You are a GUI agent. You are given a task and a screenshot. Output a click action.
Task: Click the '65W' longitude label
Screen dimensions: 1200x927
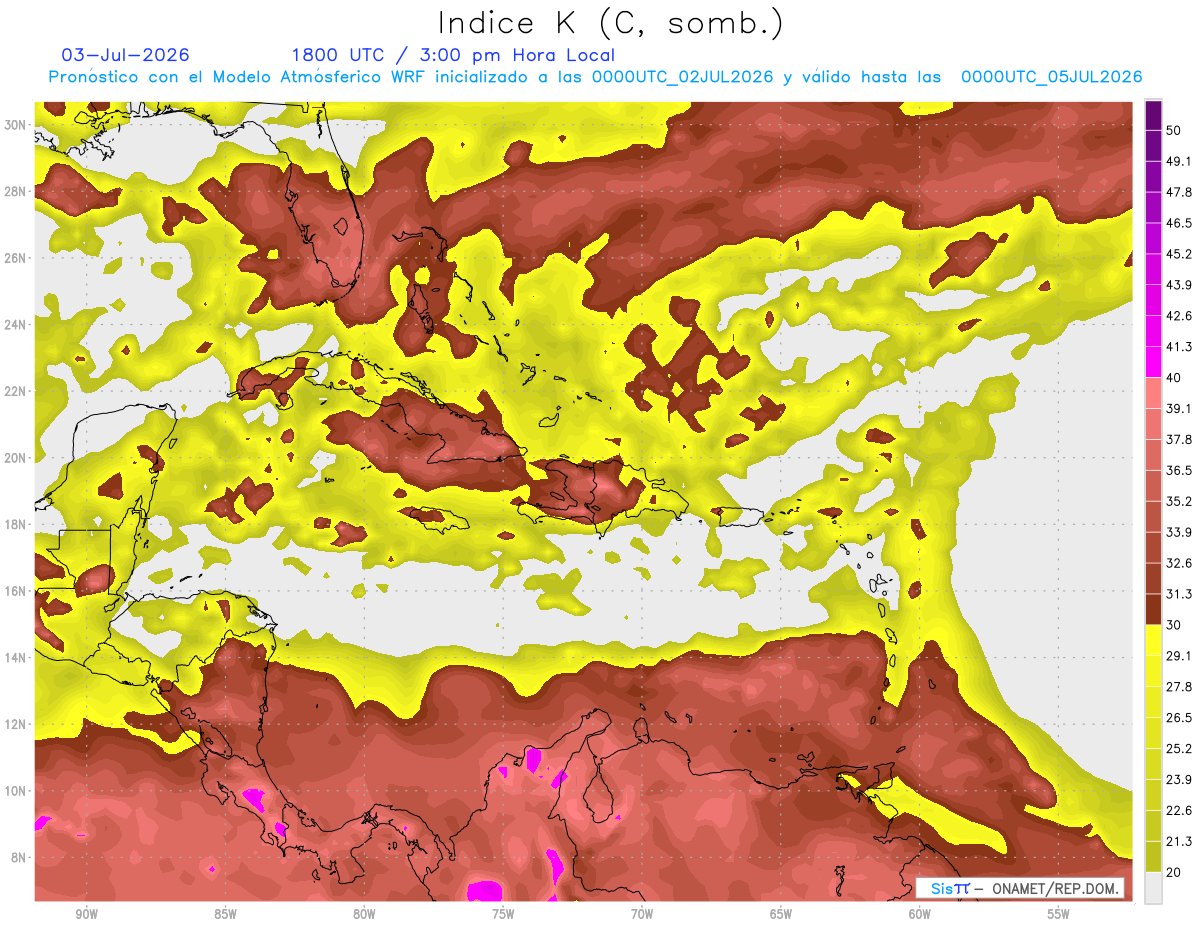pyautogui.click(x=781, y=915)
